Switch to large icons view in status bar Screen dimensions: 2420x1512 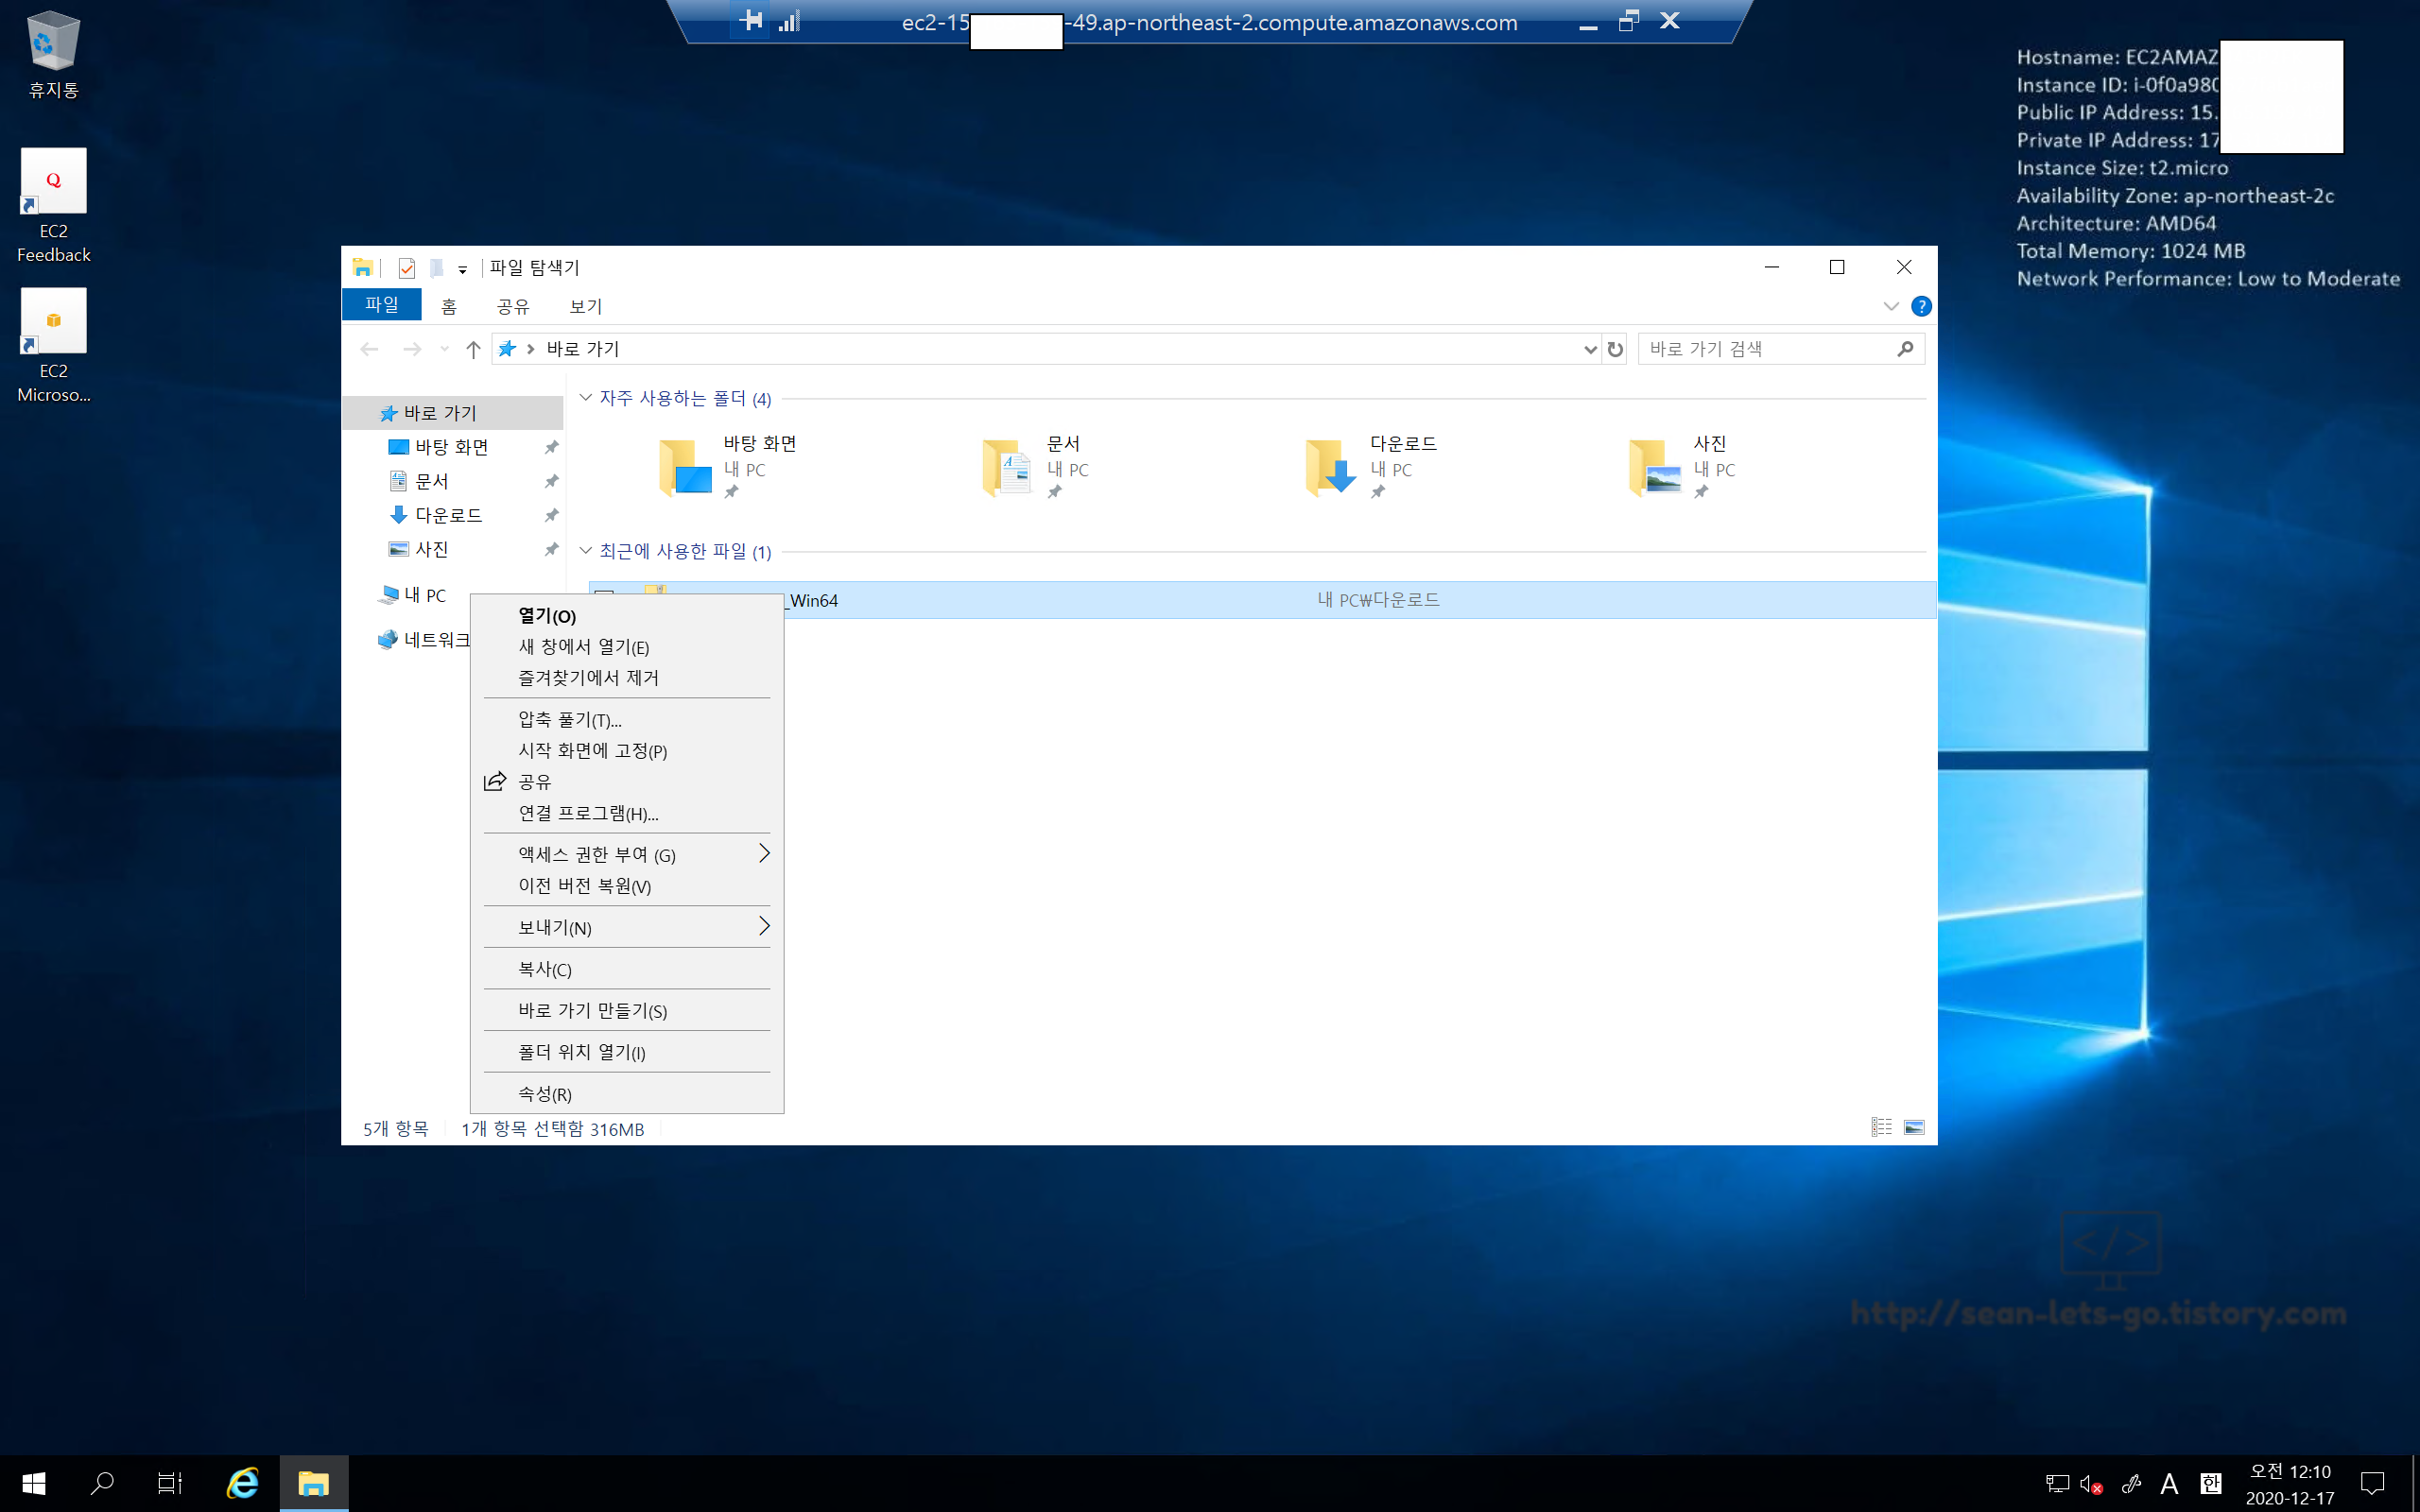point(1913,1127)
